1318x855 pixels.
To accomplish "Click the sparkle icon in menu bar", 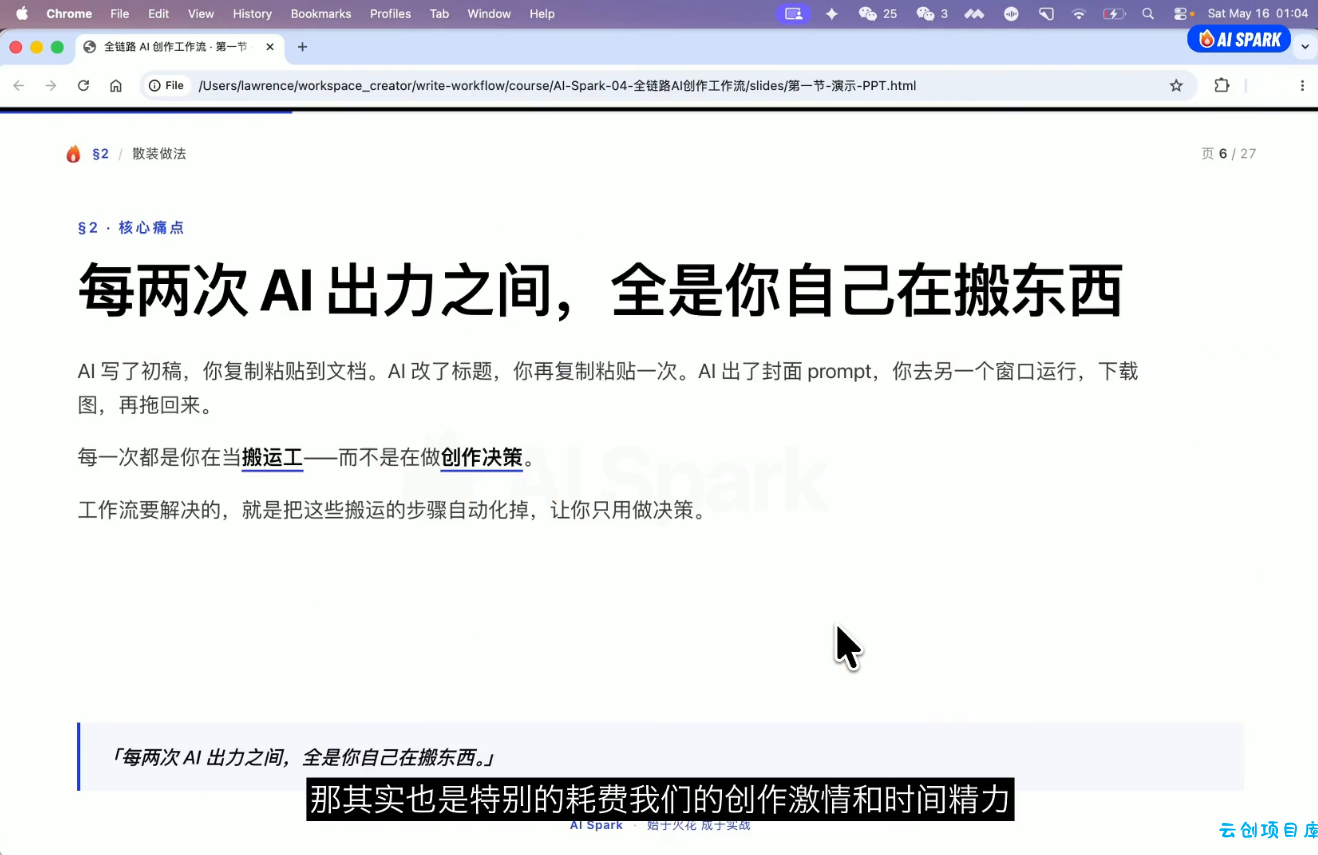I will click(832, 14).
